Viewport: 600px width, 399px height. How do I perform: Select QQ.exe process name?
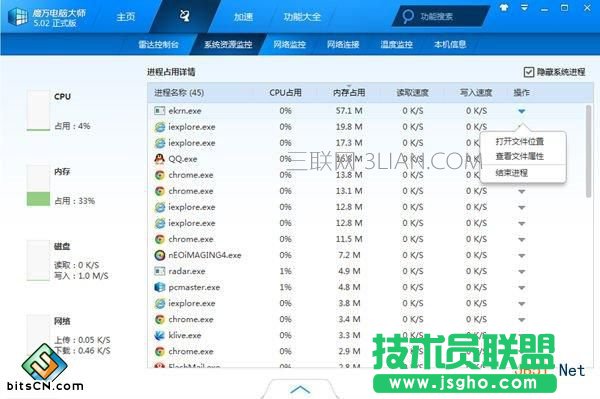(x=183, y=159)
